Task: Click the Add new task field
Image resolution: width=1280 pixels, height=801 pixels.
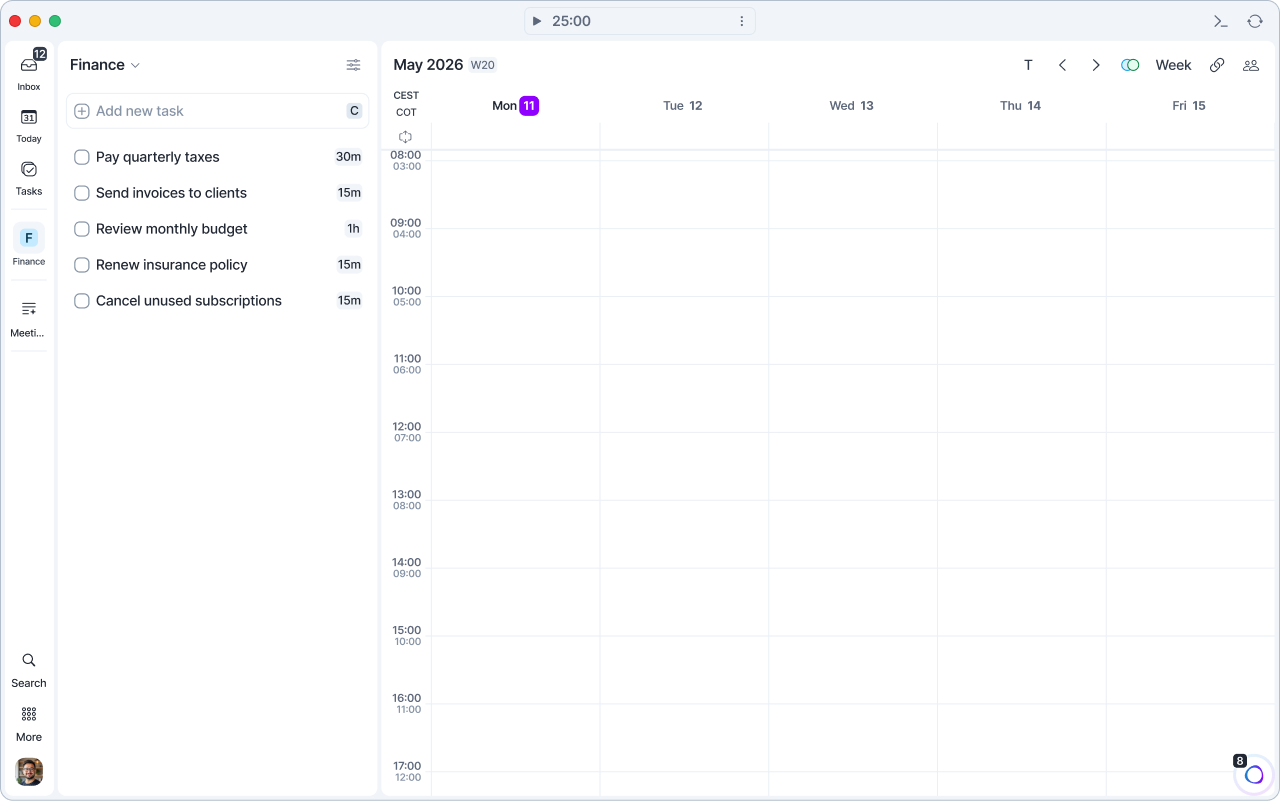Action: [218, 111]
